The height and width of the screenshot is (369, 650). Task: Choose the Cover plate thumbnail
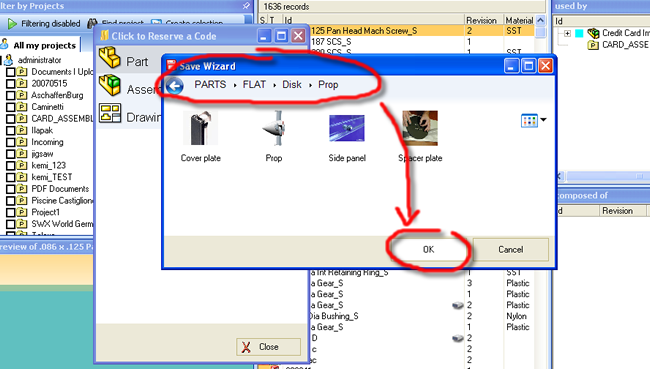click(x=201, y=128)
